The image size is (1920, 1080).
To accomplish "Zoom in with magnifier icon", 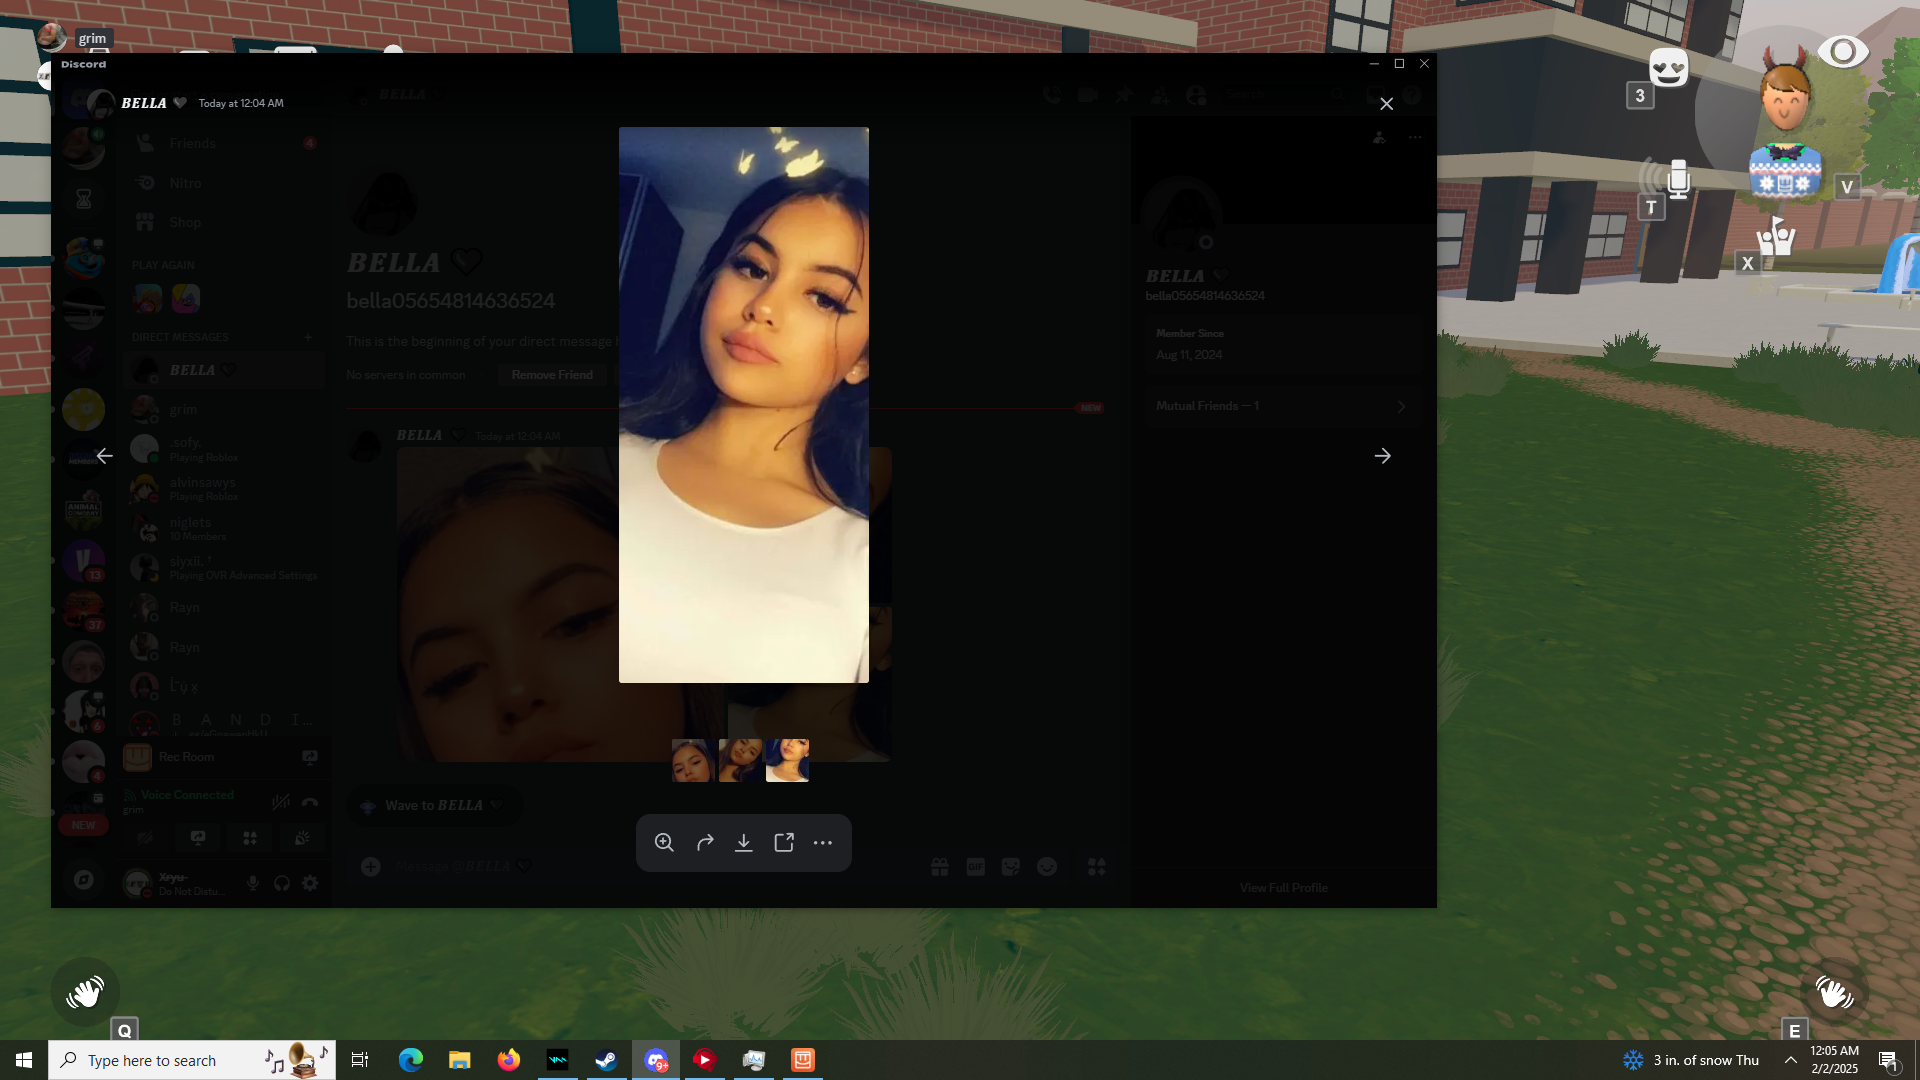I will (664, 843).
